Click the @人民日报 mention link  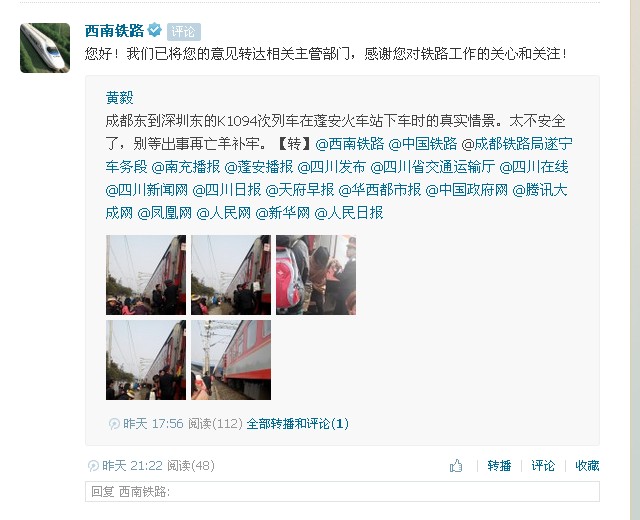(x=349, y=213)
